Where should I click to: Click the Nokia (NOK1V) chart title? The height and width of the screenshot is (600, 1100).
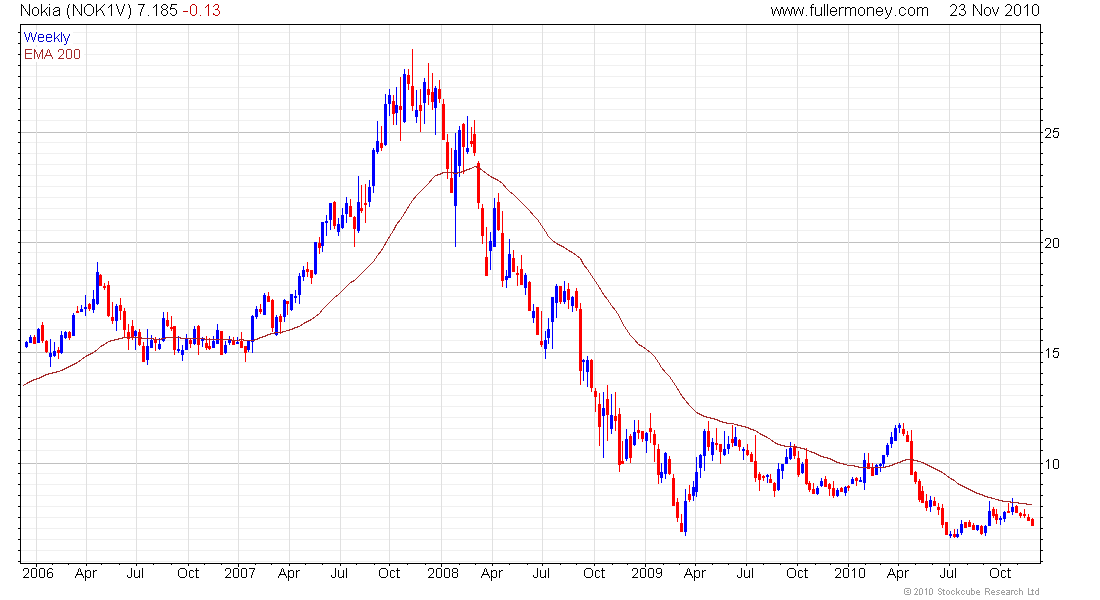click(x=76, y=11)
